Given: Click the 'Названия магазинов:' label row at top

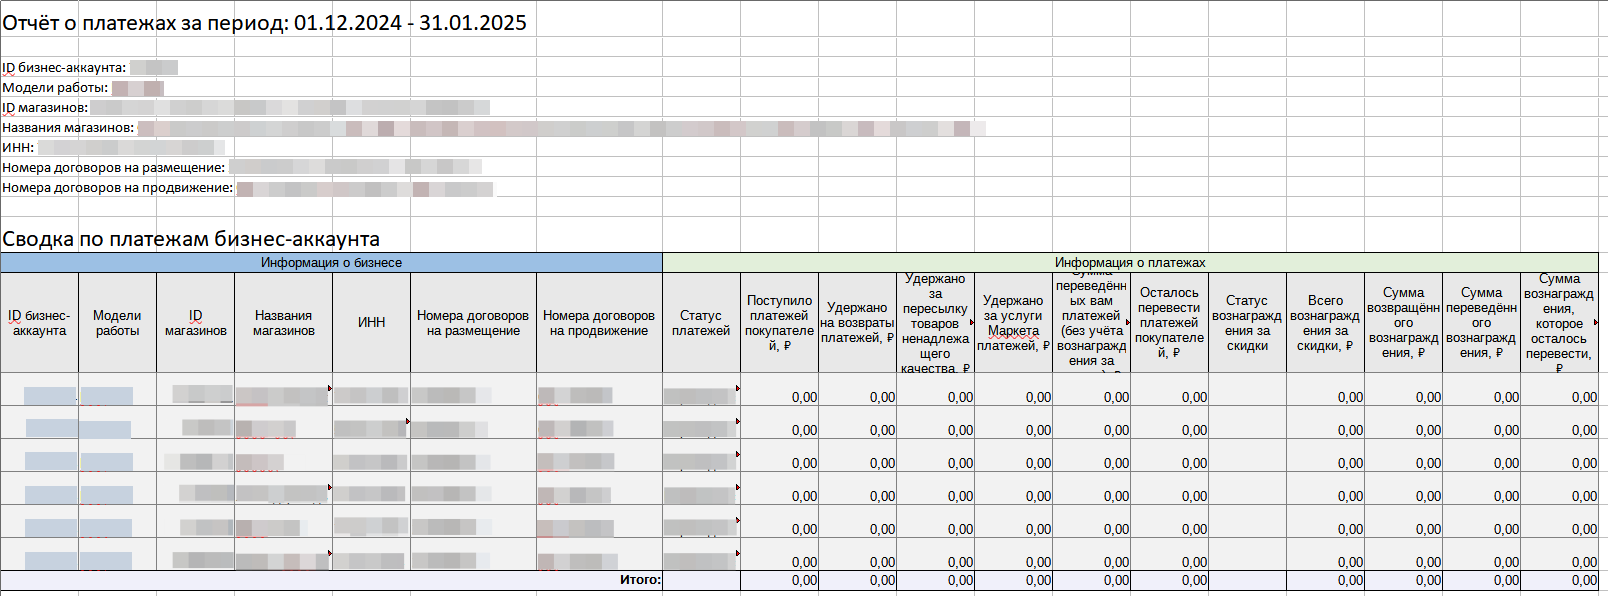Looking at the screenshot, I should click(x=68, y=128).
